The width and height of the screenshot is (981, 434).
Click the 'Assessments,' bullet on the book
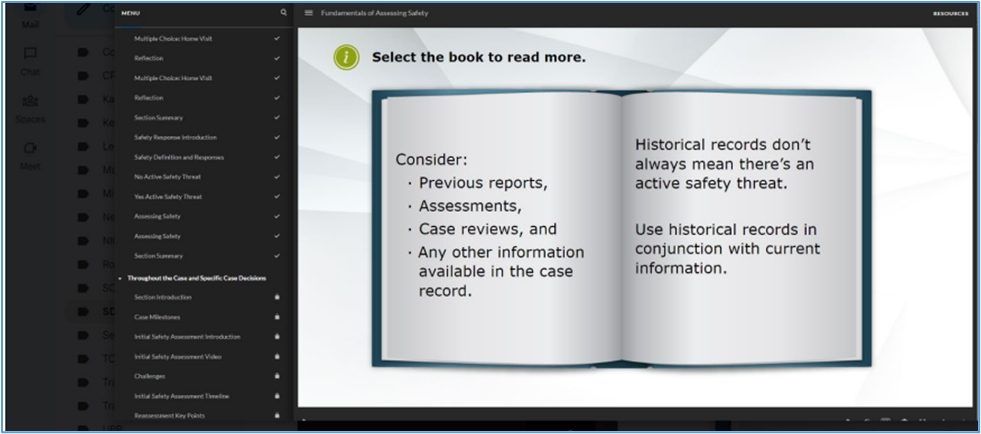coord(470,206)
